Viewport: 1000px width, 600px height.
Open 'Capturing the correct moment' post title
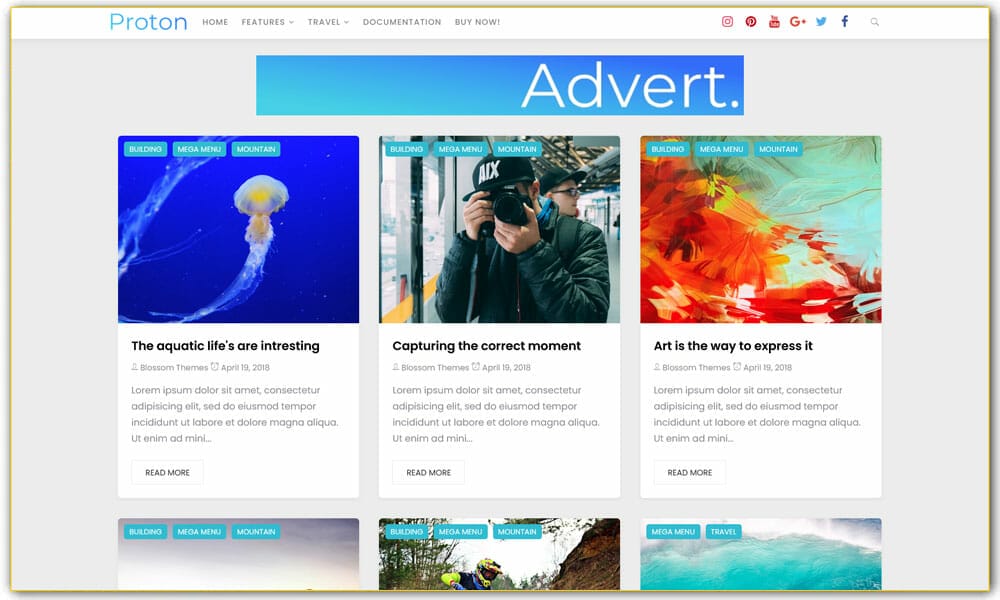tap(487, 346)
